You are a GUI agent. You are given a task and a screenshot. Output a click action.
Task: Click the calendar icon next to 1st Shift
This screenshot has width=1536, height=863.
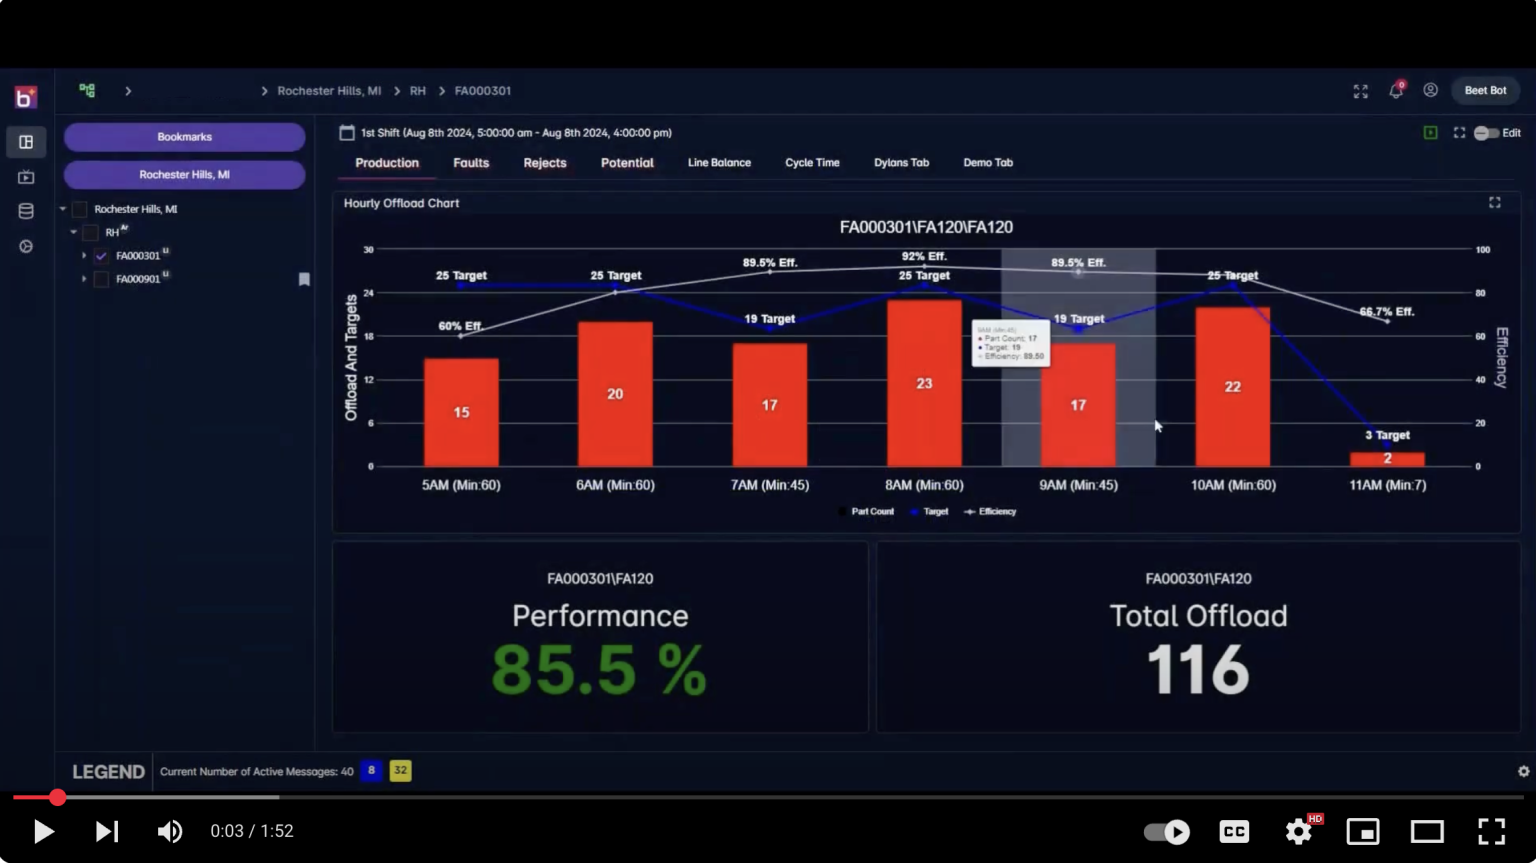(346, 132)
